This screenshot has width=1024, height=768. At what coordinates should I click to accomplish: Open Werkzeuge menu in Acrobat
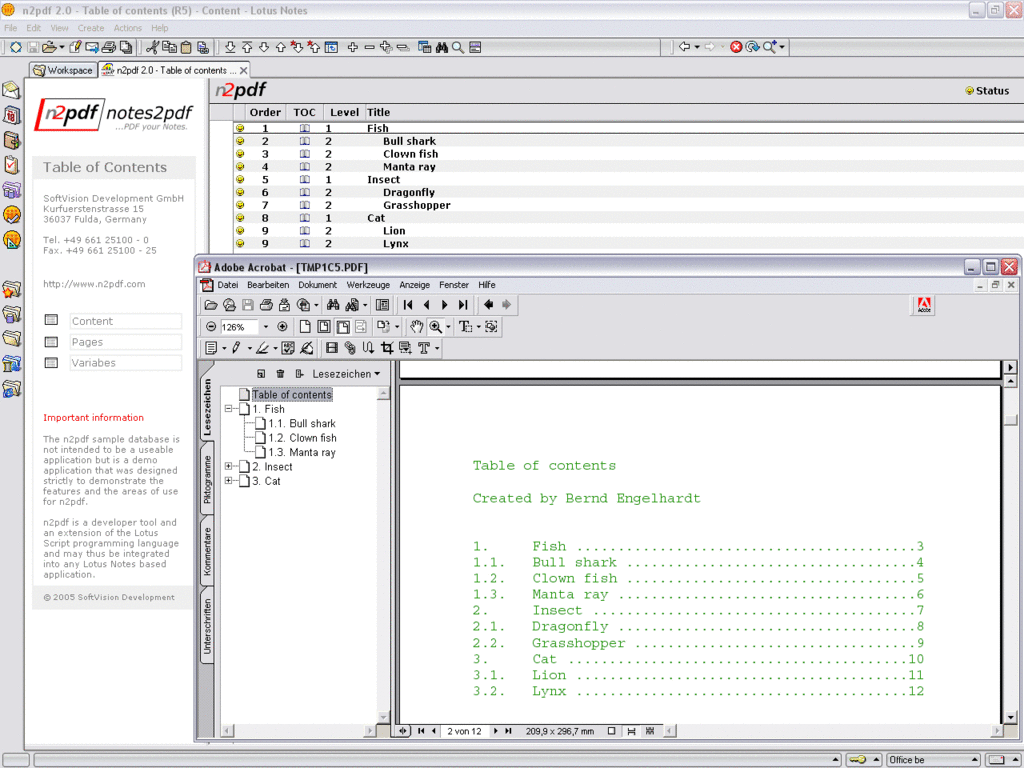tap(368, 285)
